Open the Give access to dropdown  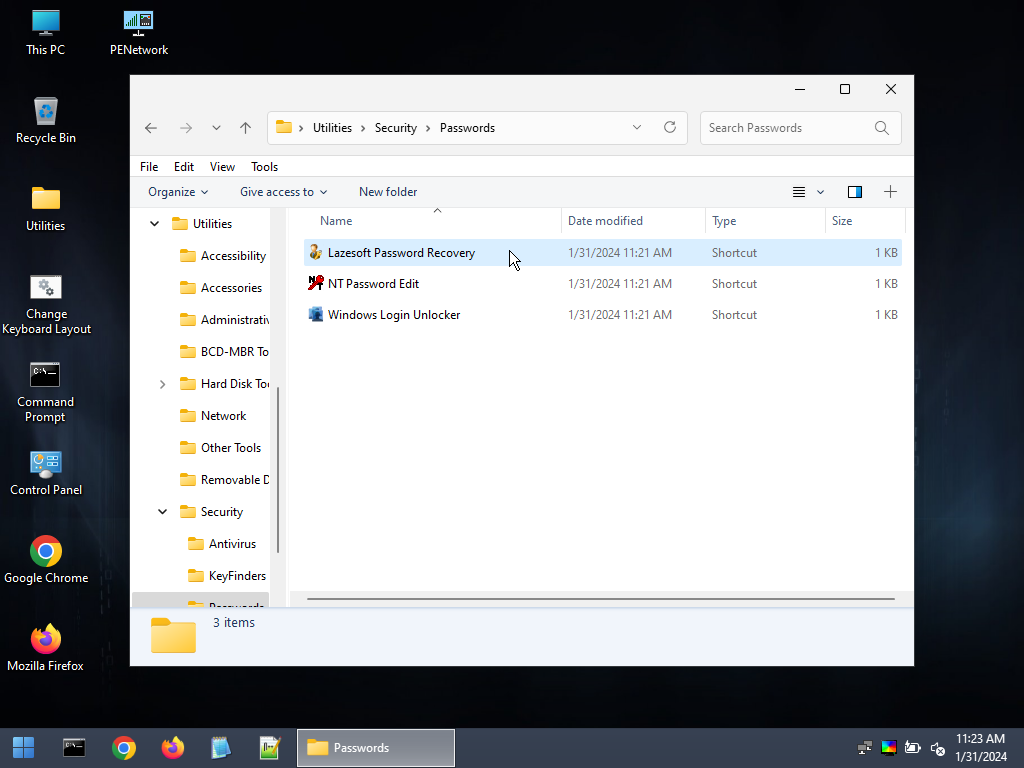pos(283,192)
